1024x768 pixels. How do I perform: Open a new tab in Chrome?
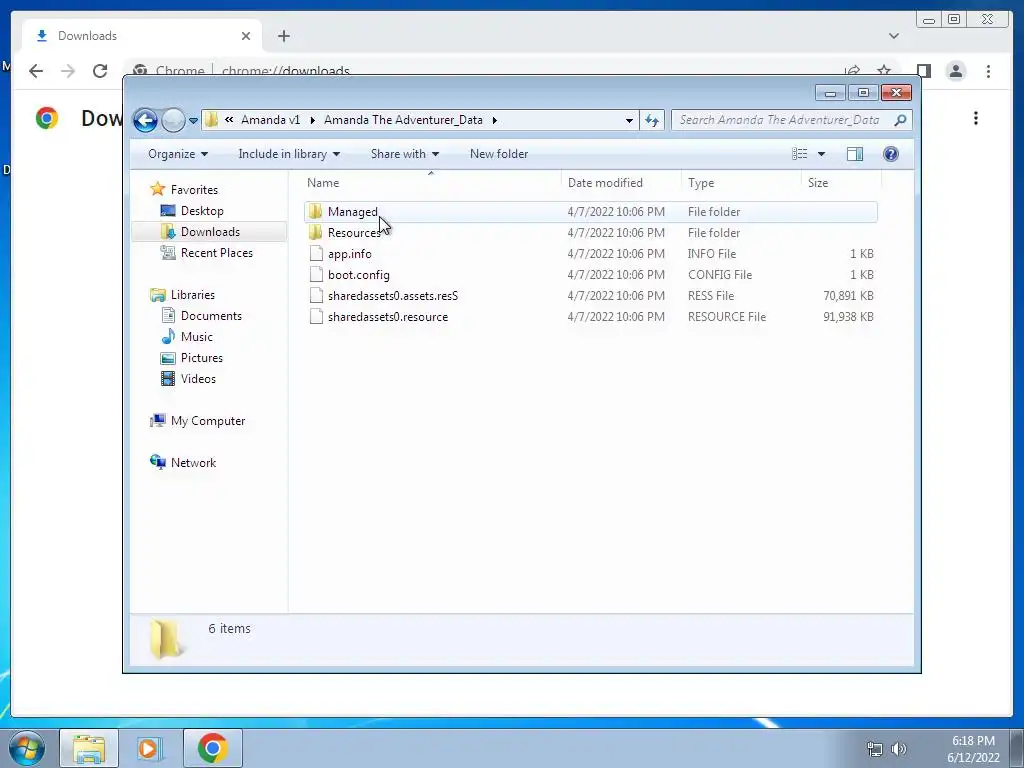point(283,36)
